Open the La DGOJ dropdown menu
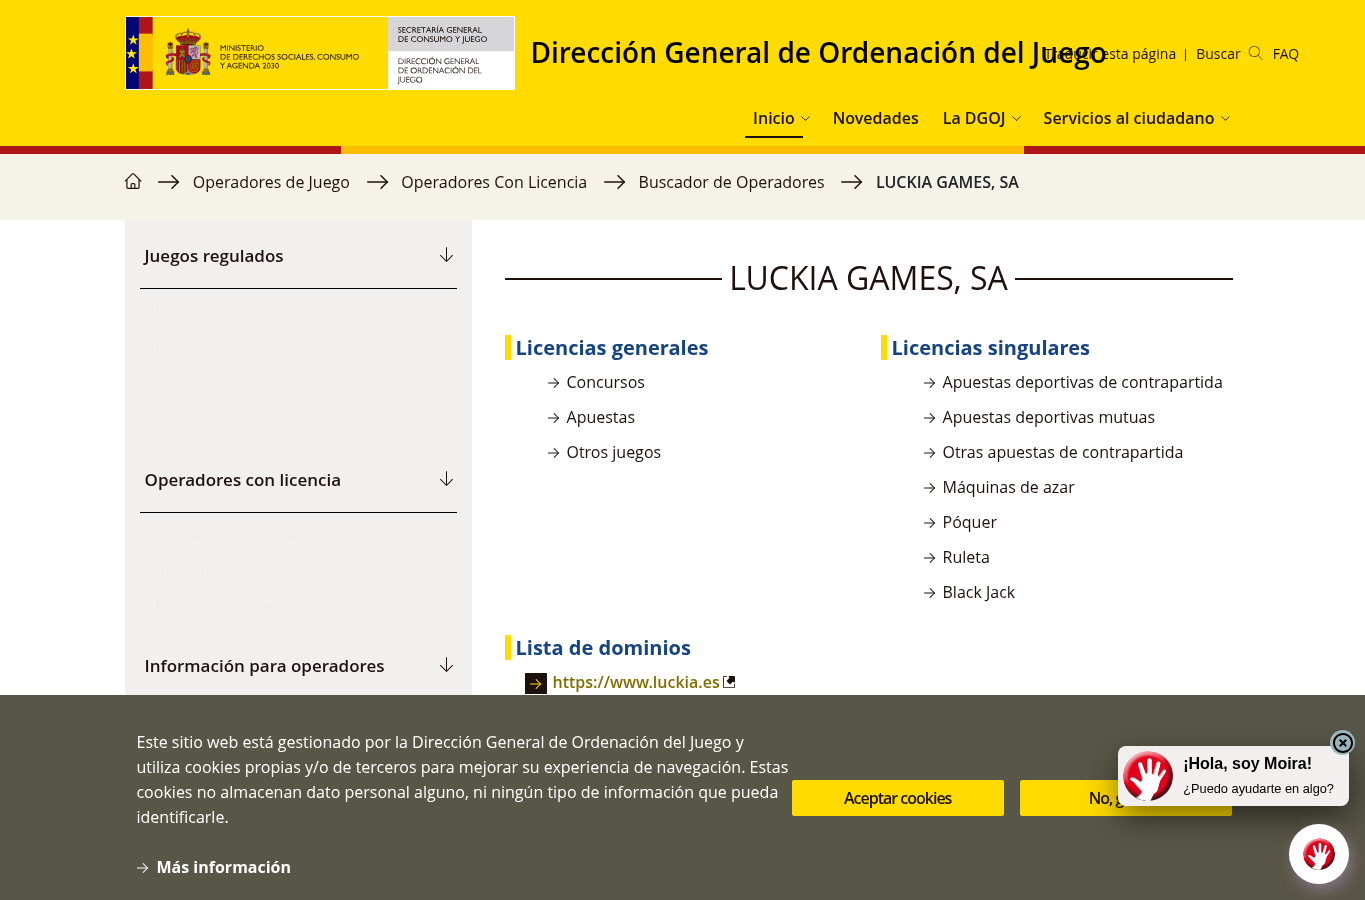Viewport: 1365px width, 900px height. tap(981, 118)
